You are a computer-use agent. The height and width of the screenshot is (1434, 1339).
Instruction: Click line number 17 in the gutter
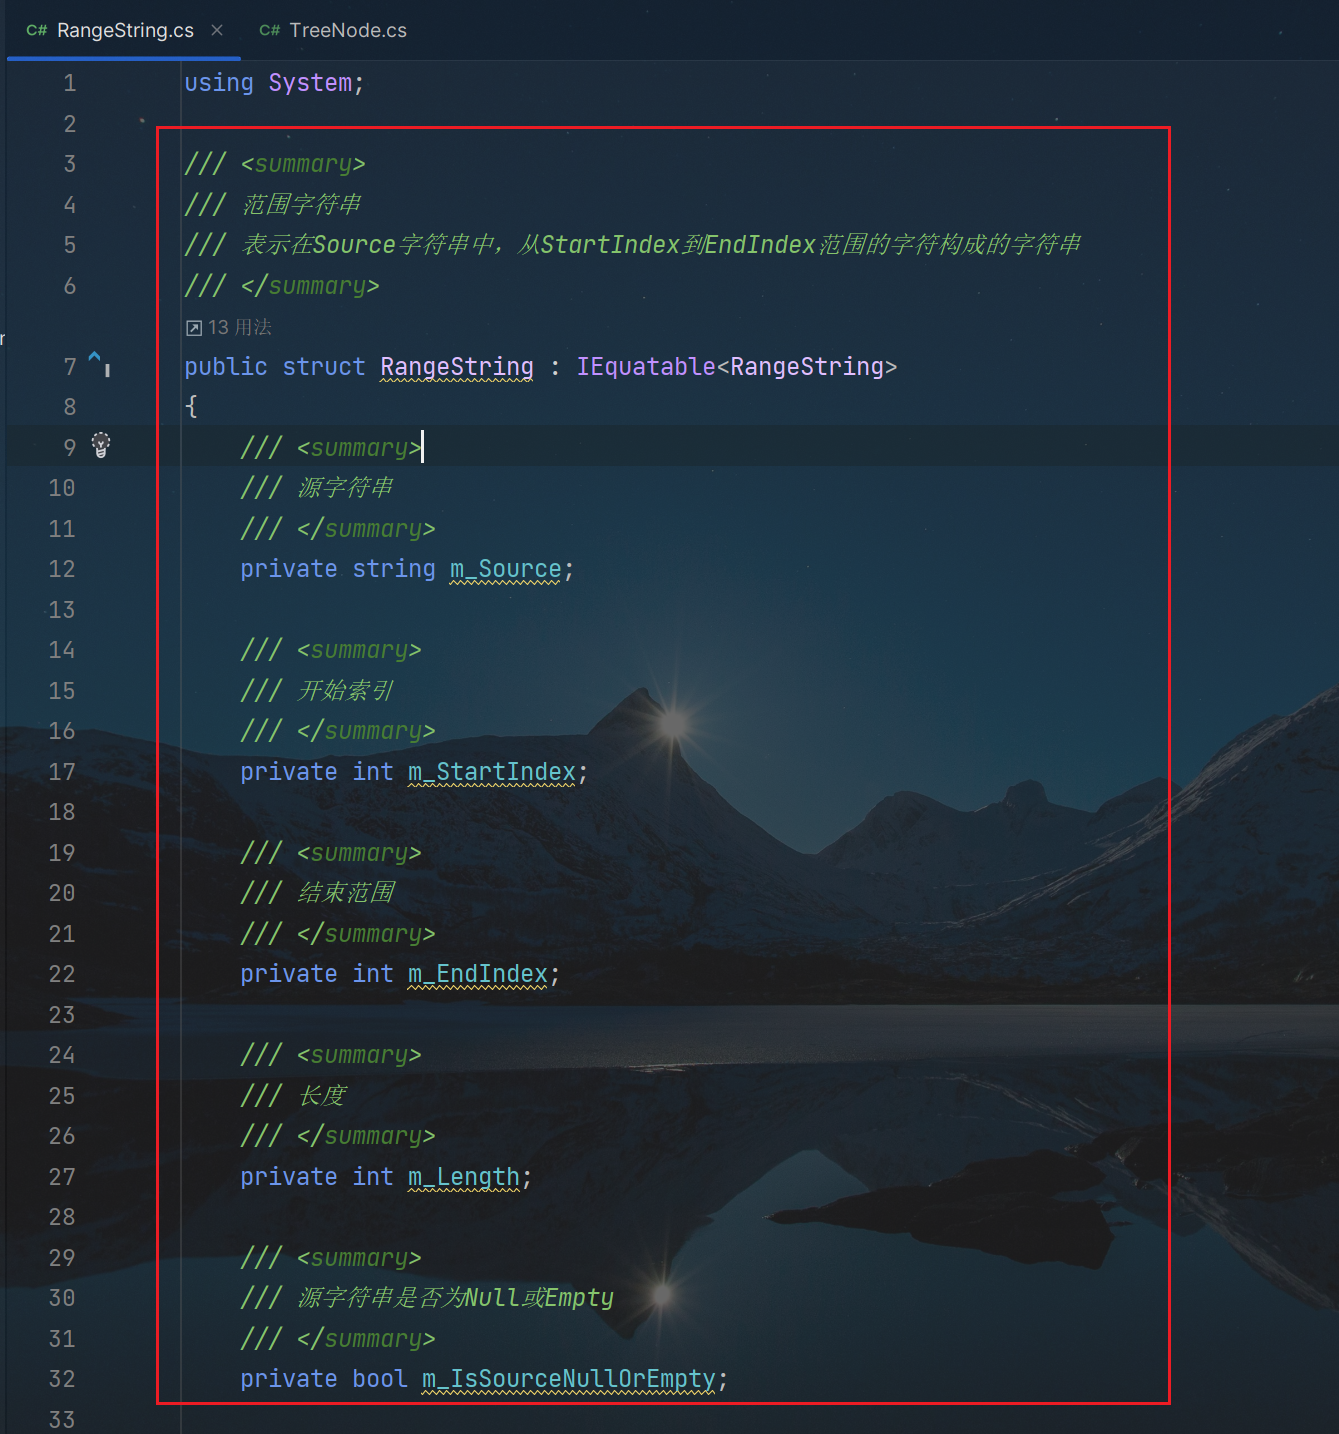pyautogui.click(x=62, y=771)
